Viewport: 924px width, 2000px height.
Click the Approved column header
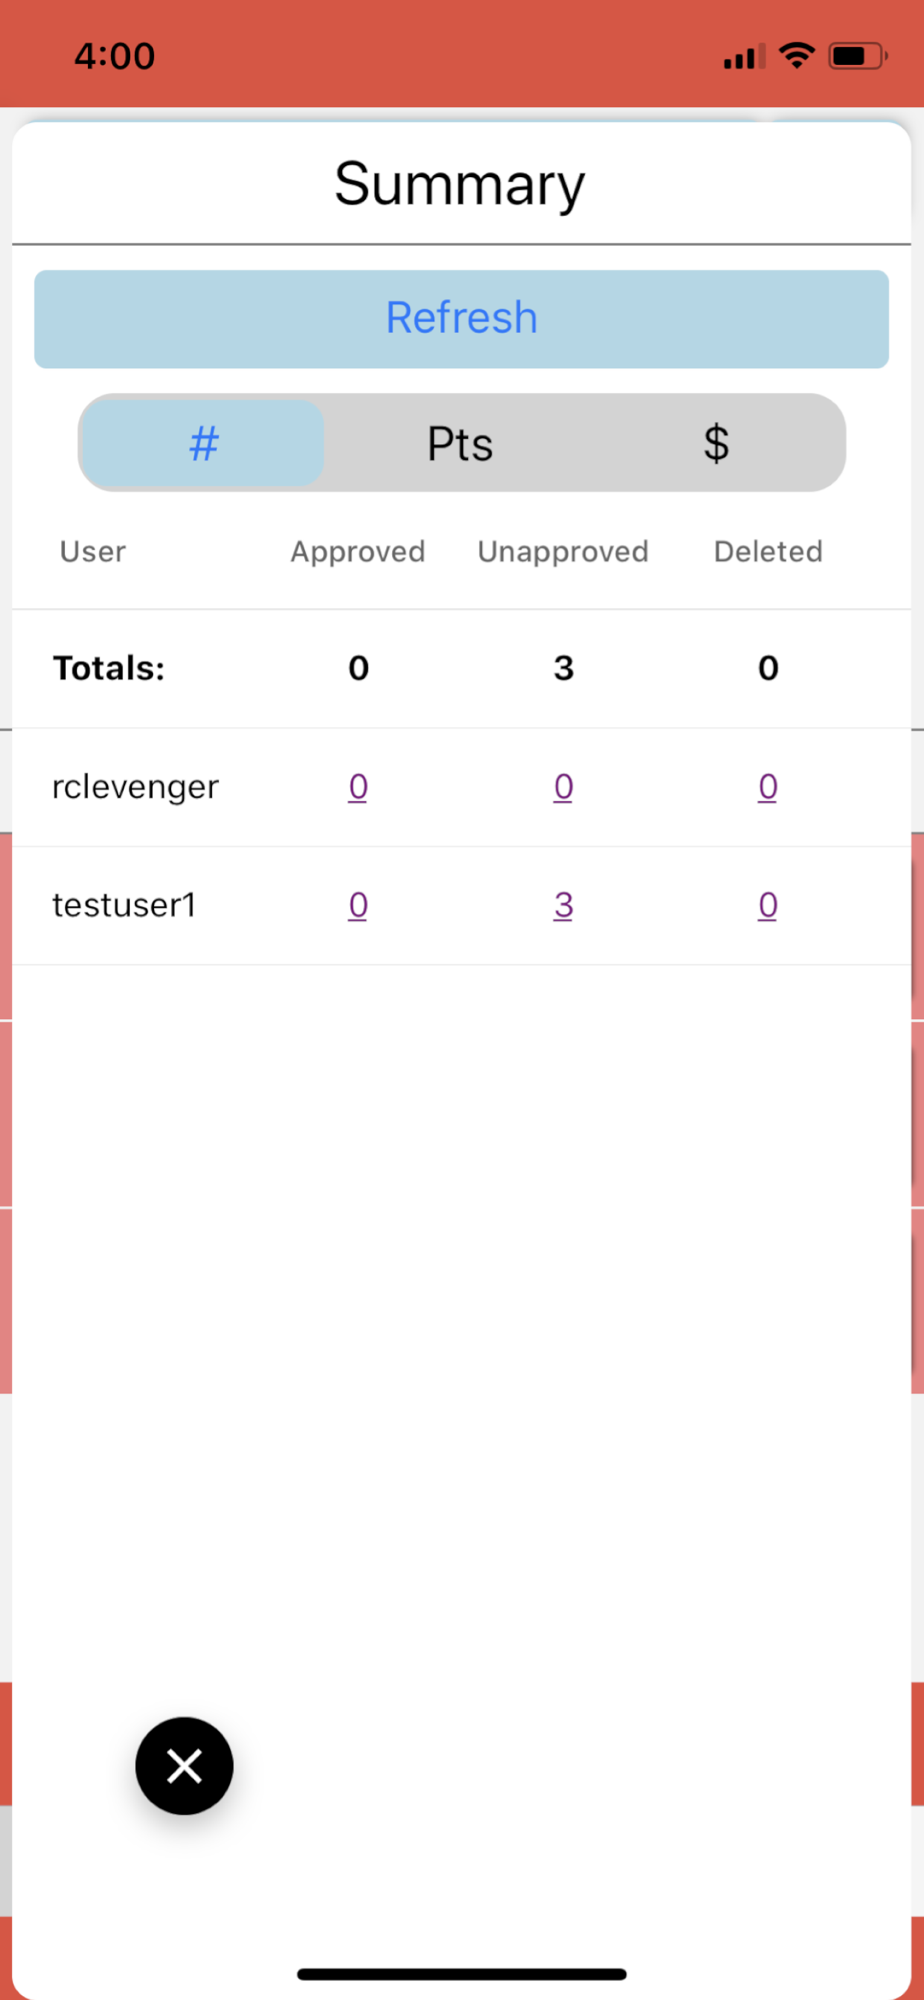[358, 552]
